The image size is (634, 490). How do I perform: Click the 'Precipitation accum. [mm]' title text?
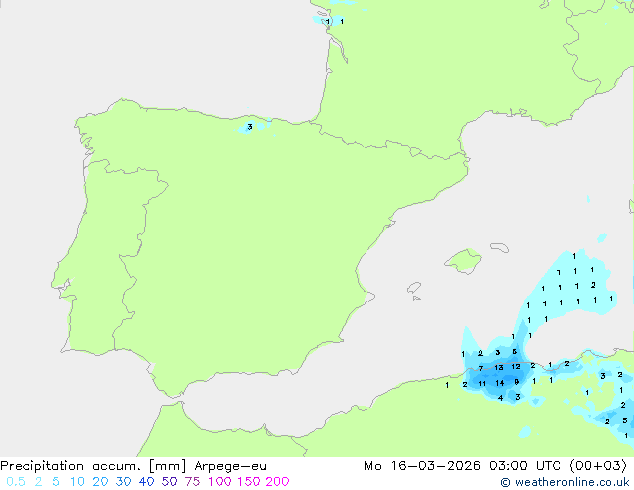coord(93,466)
